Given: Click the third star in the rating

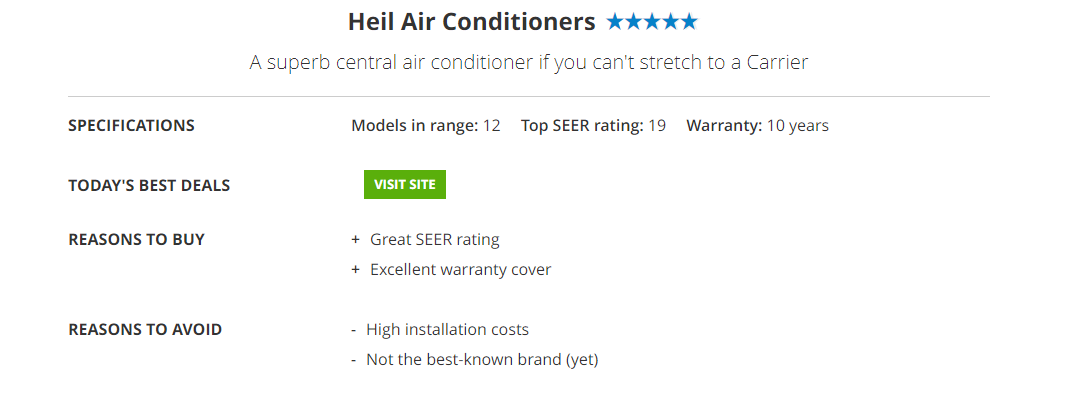Looking at the screenshot, I should [652, 21].
